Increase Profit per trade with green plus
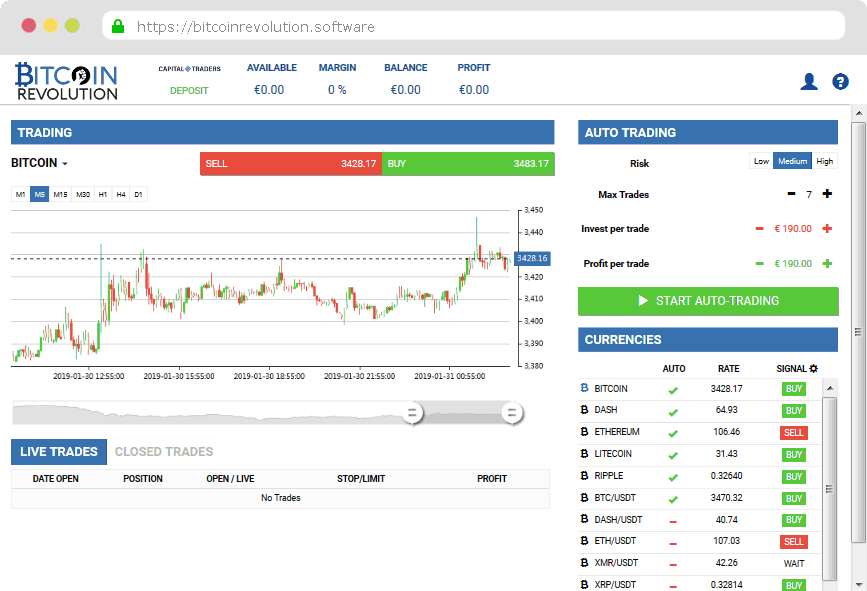The width and height of the screenshot is (867, 591). pos(827,264)
